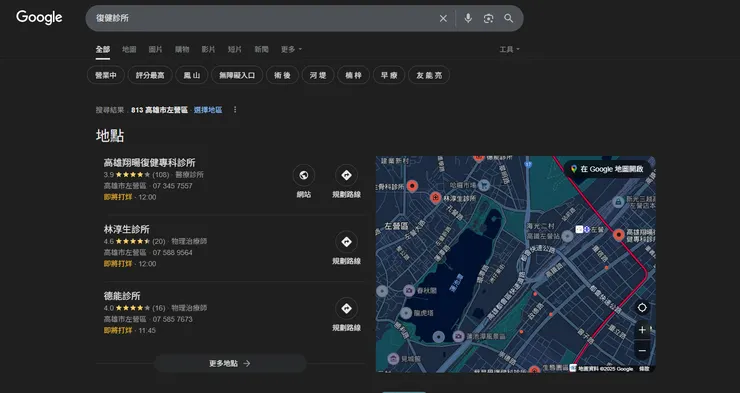Click the 3.9 star rating of 高雄翔暘復健專科診所

point(127,175)
